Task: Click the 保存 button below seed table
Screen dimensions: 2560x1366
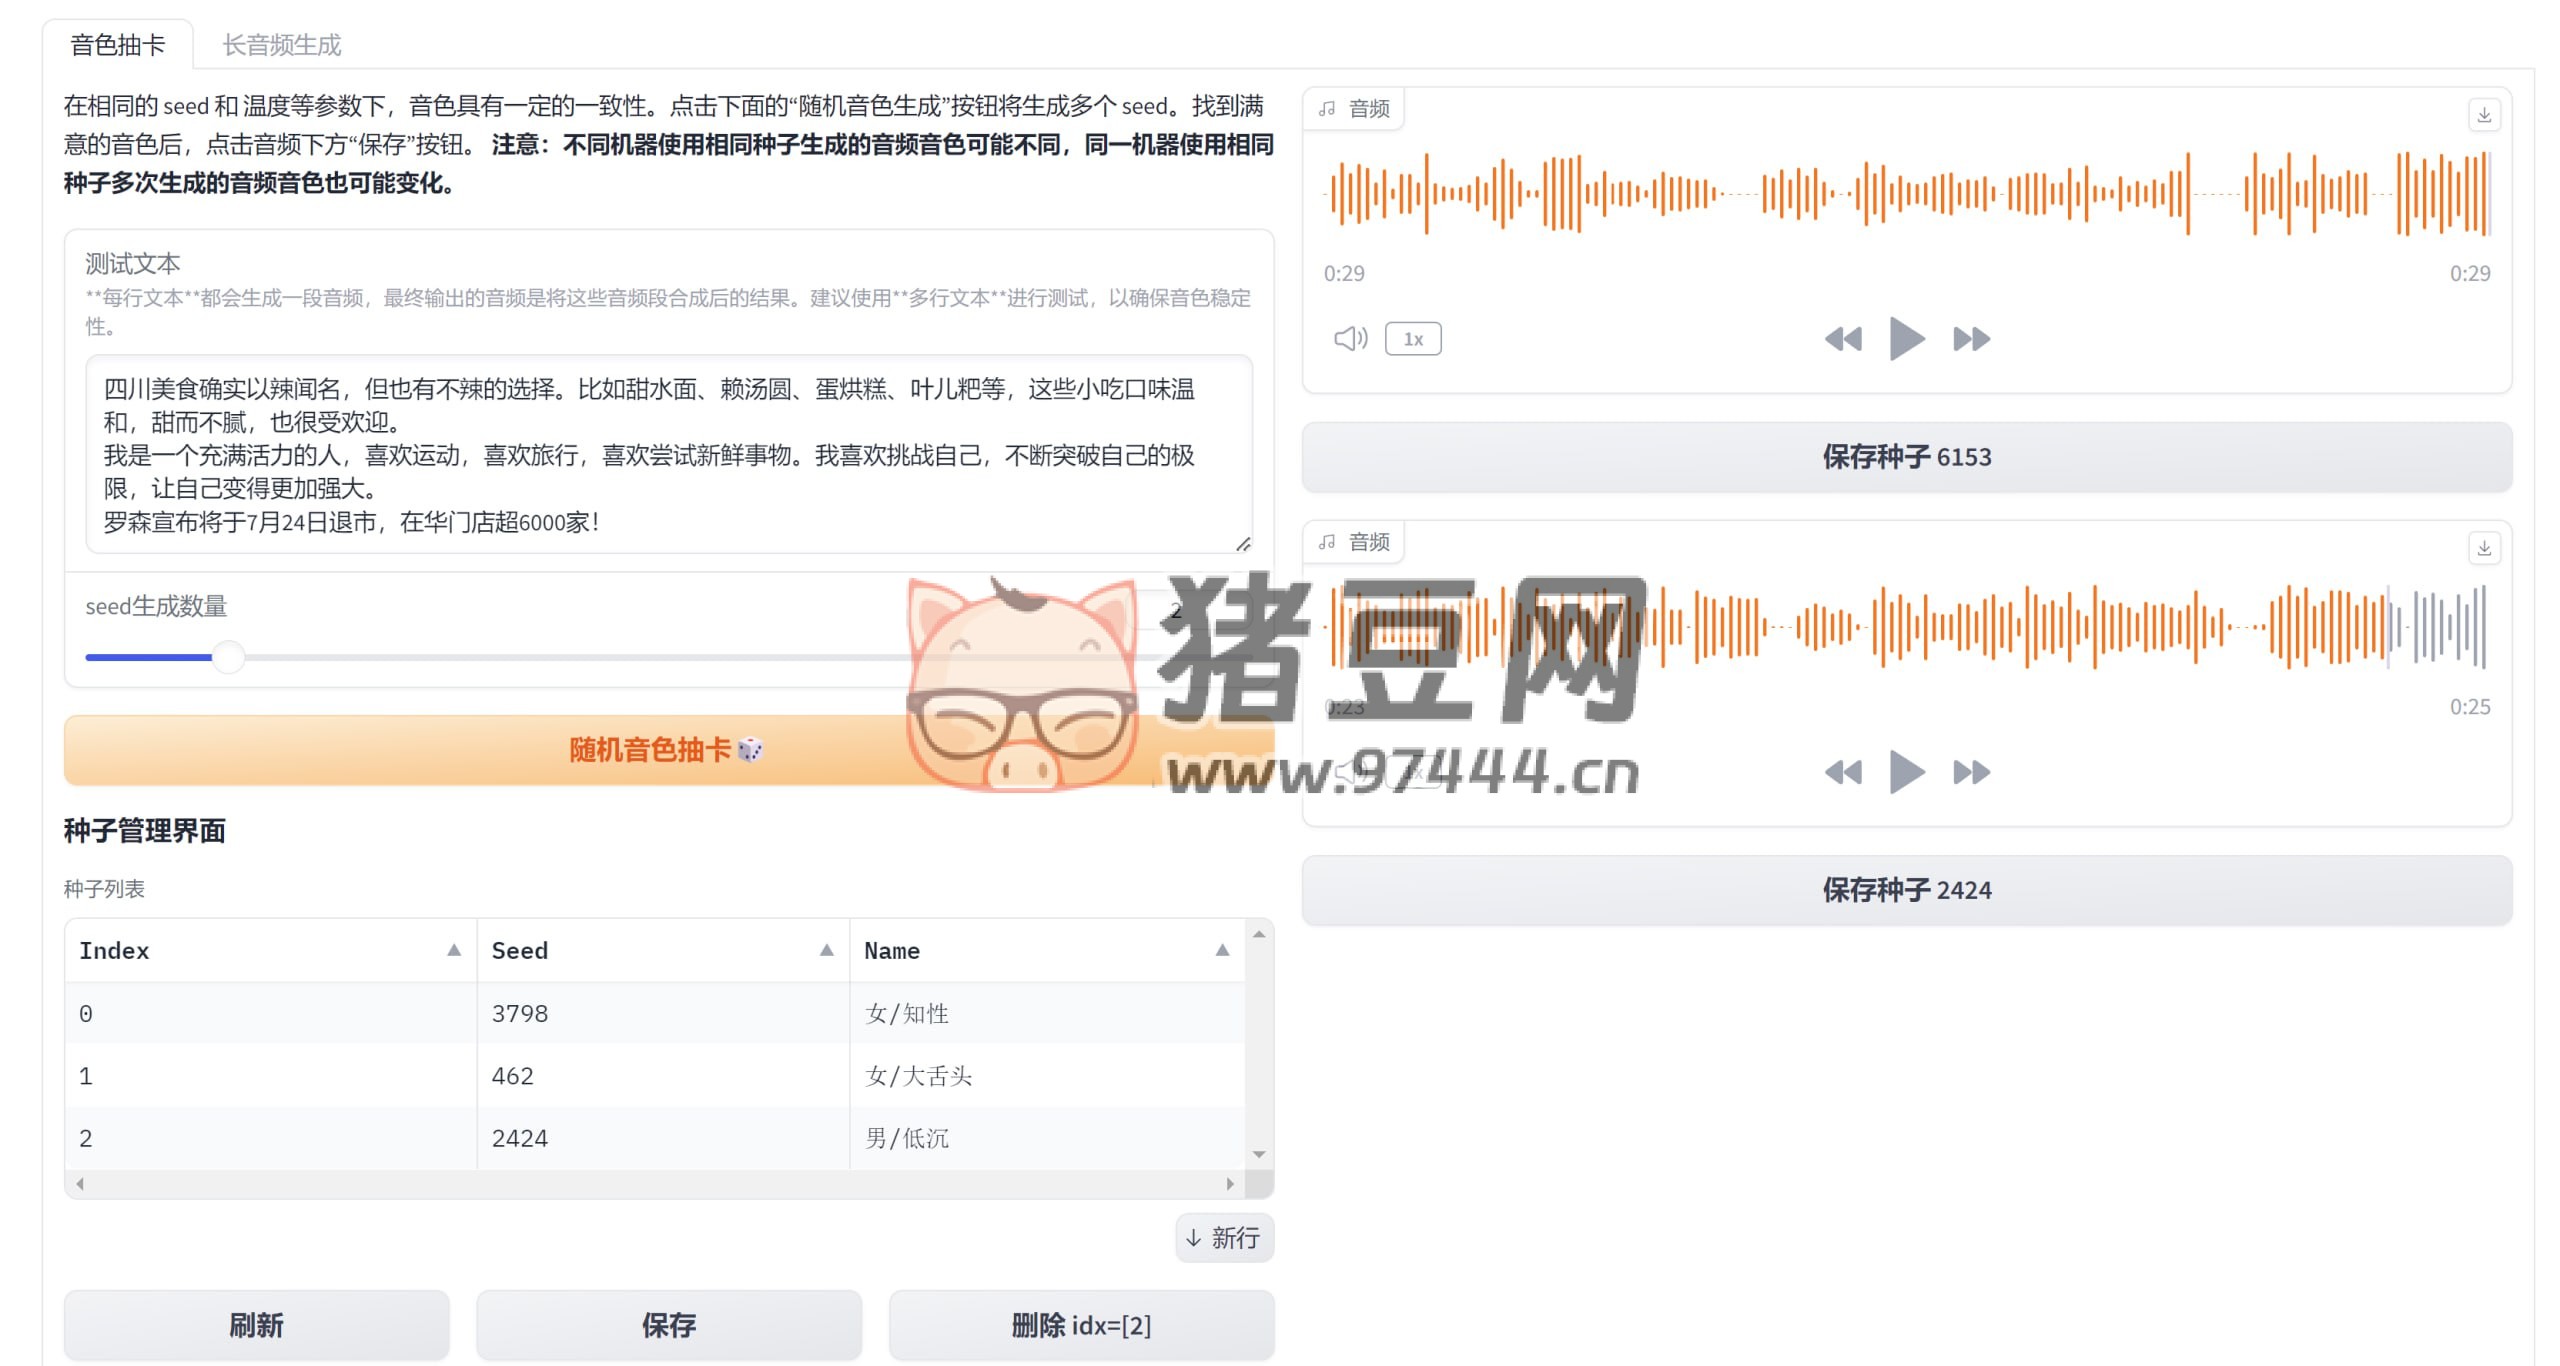Action: (x=669, y=1325)
